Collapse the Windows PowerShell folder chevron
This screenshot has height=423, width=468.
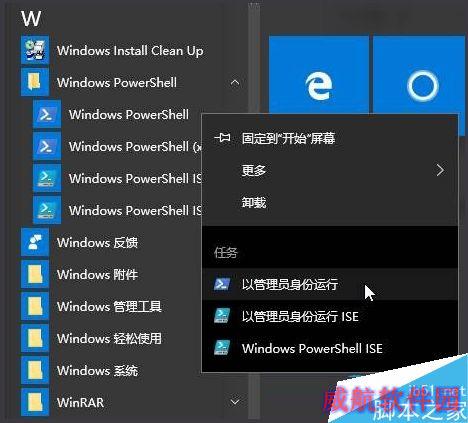click(x=235, y=82)
